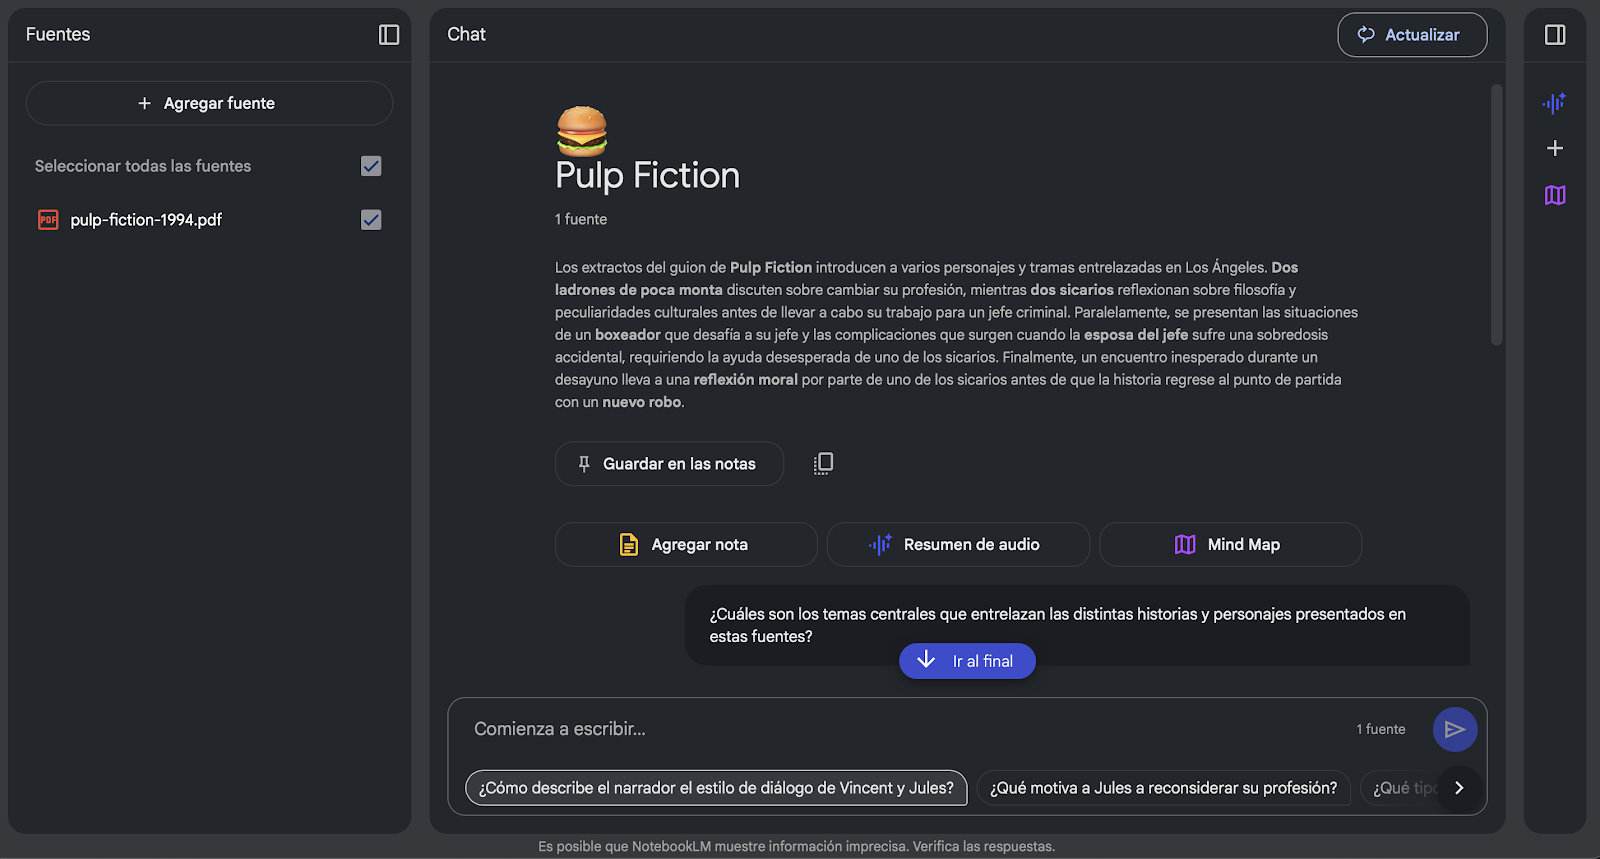Click the Chat panel header label
The height and width of the screenshot is (859, 1600).
click(x=466, y=34)
